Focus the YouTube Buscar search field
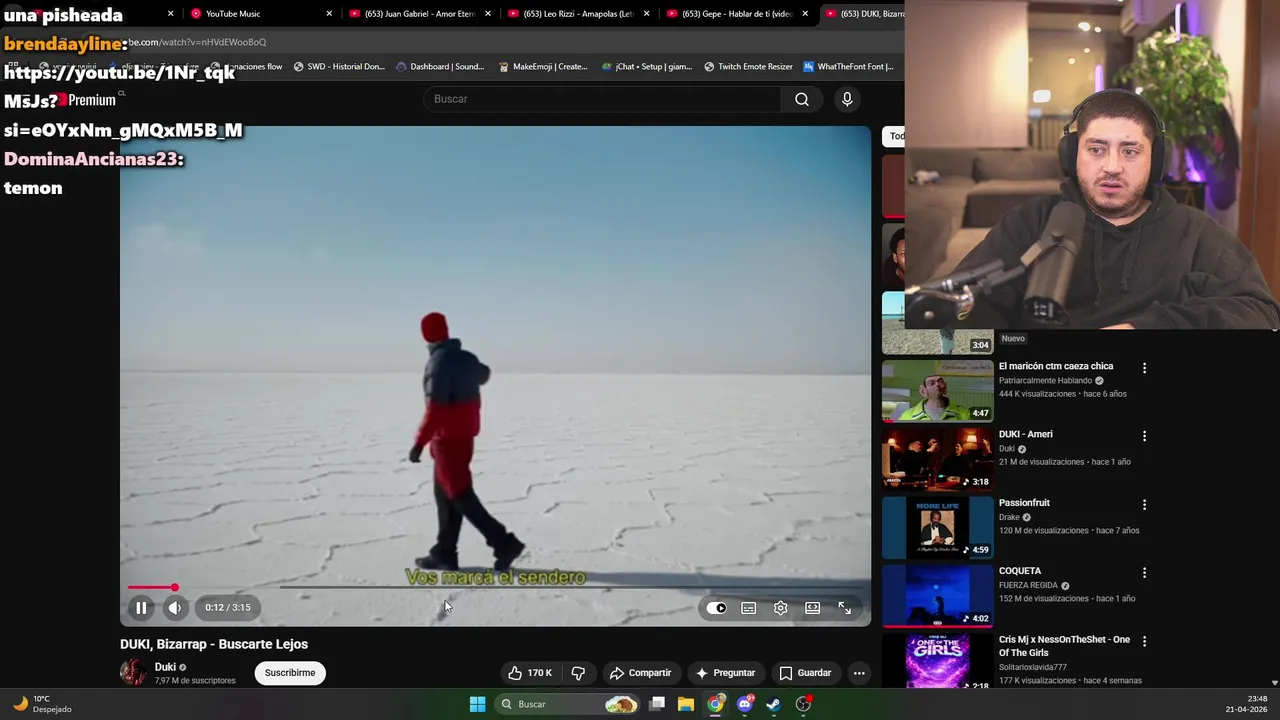 [x=603, y=99]
